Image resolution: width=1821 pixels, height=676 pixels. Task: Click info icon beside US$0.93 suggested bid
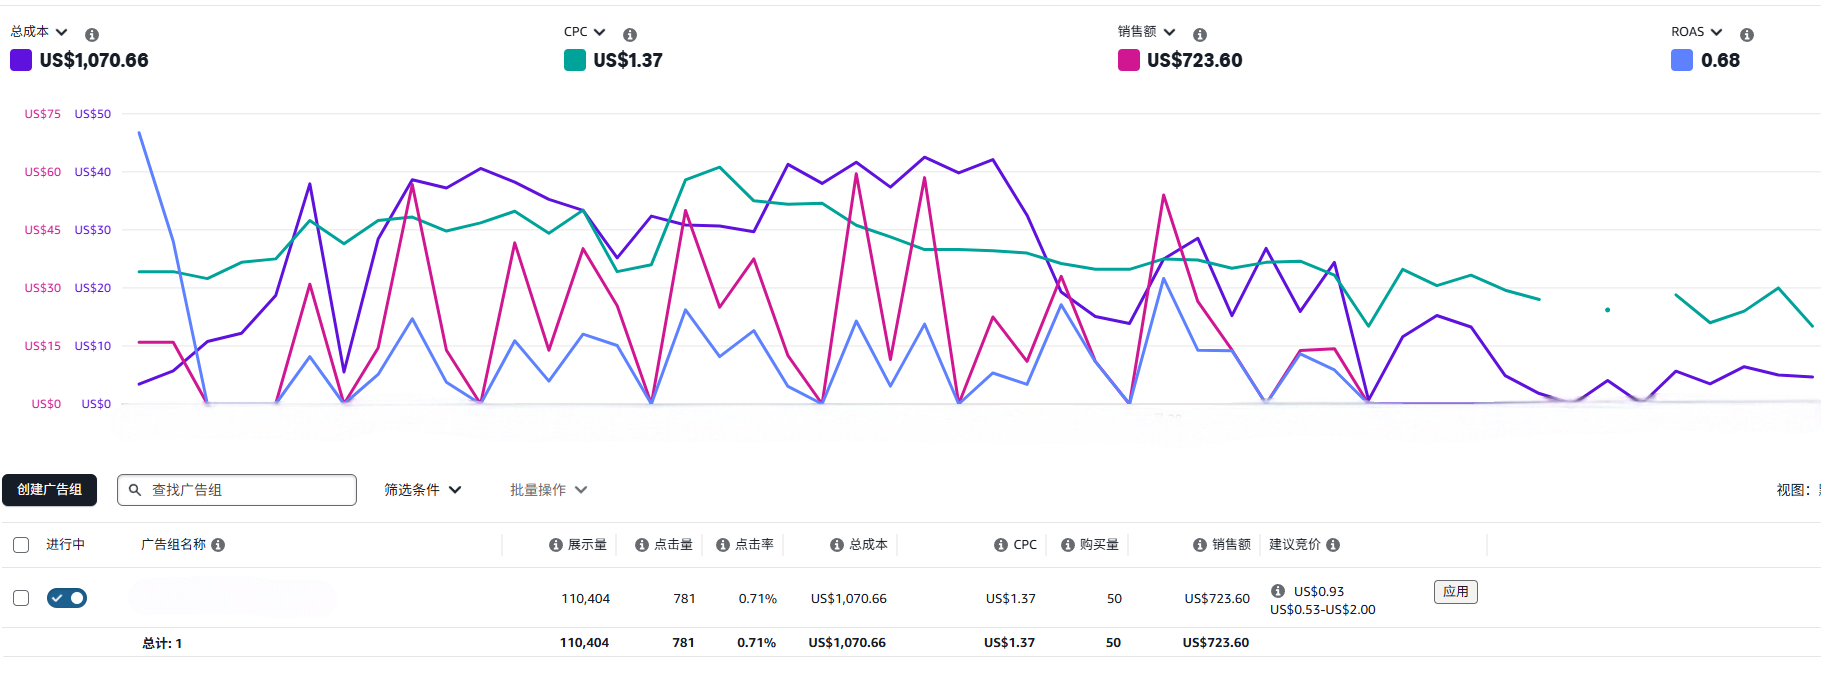(x=1278, y=591)
